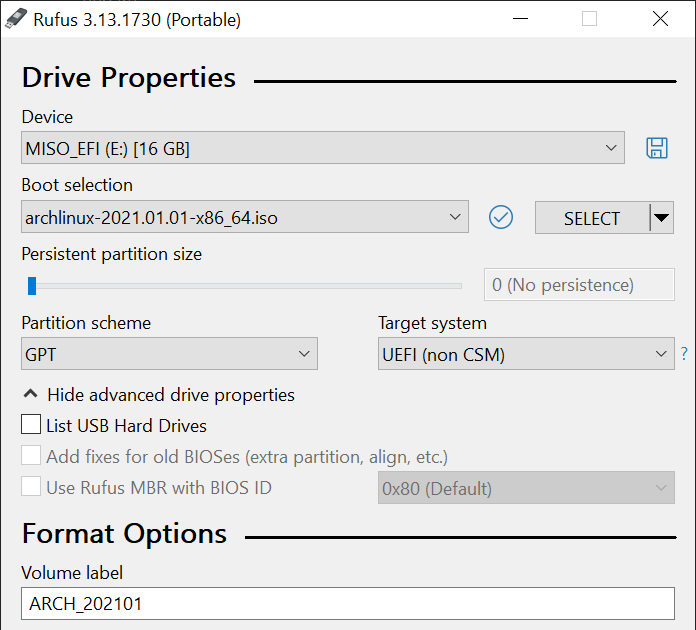The image size is (696, 630).
Task: Open the arrow menu beside SELECT
Action: tap(661, 218)
